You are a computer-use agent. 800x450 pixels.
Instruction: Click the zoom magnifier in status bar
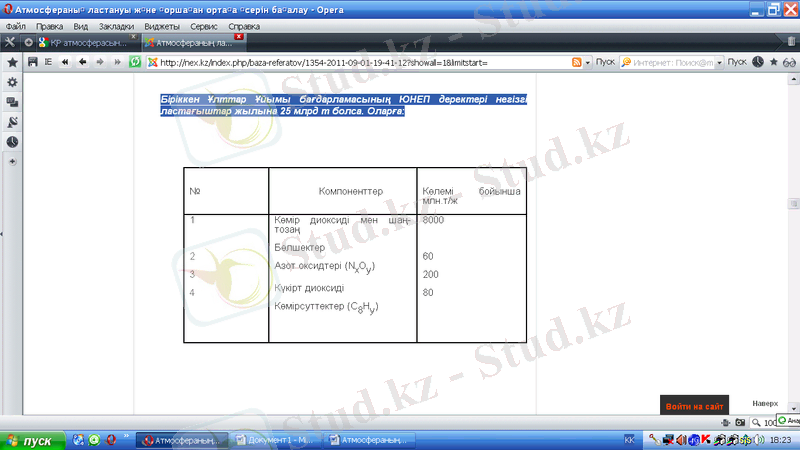[x=756, y=422]
